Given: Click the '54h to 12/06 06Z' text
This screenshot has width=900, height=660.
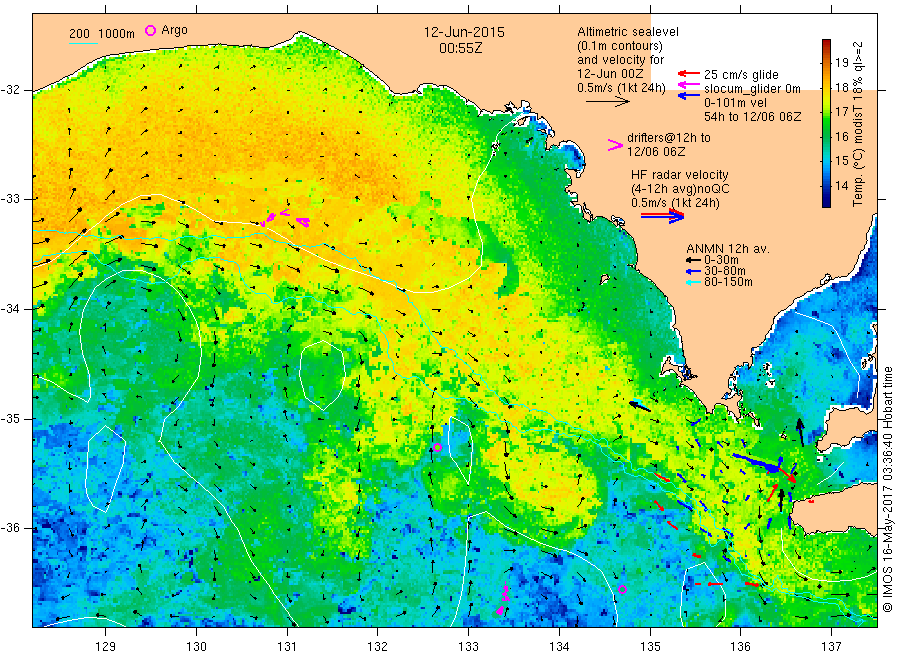Looking at the screenshot, I should click(x=752, y=117).
